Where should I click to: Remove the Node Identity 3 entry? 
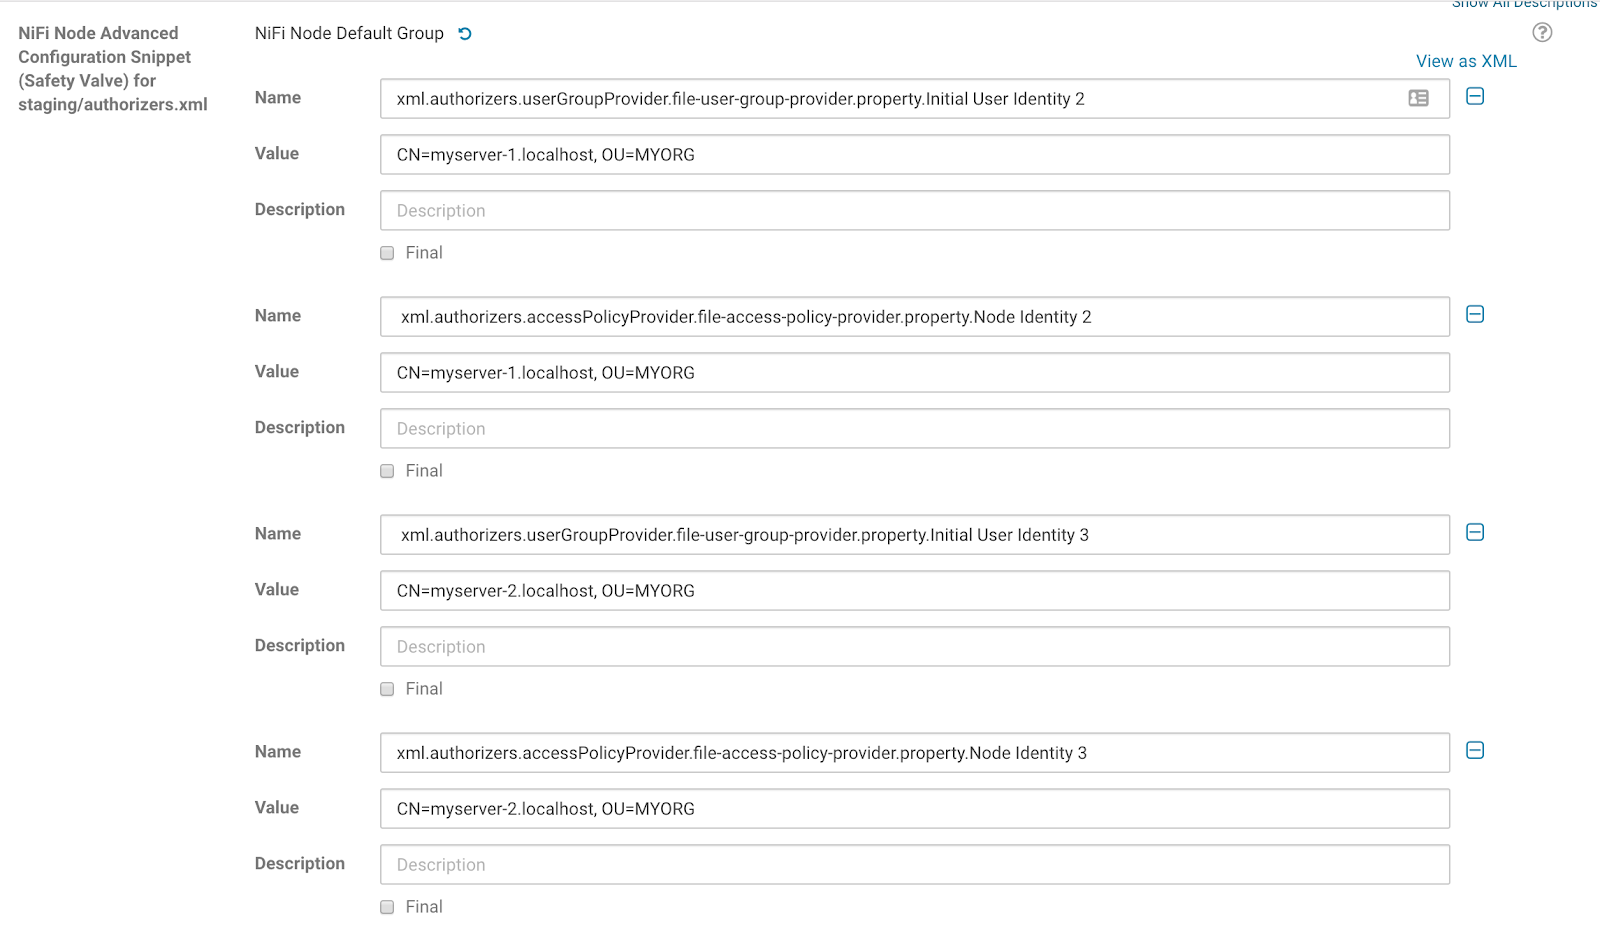click(x=1475, y=751)
